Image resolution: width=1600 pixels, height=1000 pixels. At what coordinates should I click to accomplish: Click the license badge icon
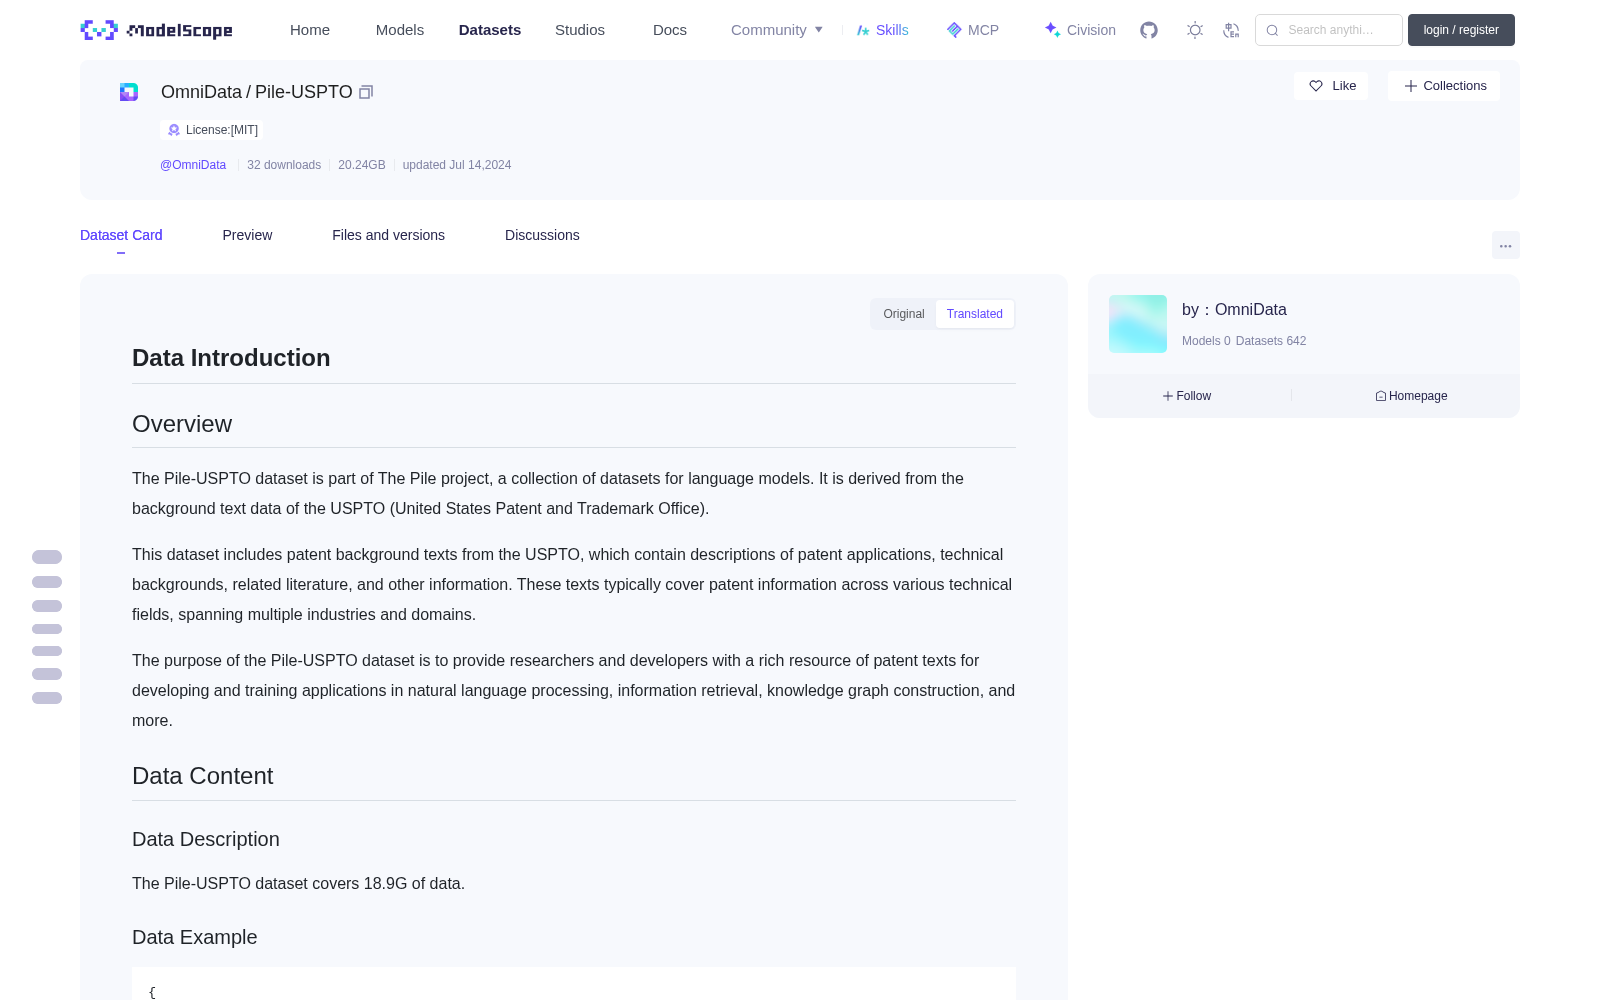(x=174, y=130)
